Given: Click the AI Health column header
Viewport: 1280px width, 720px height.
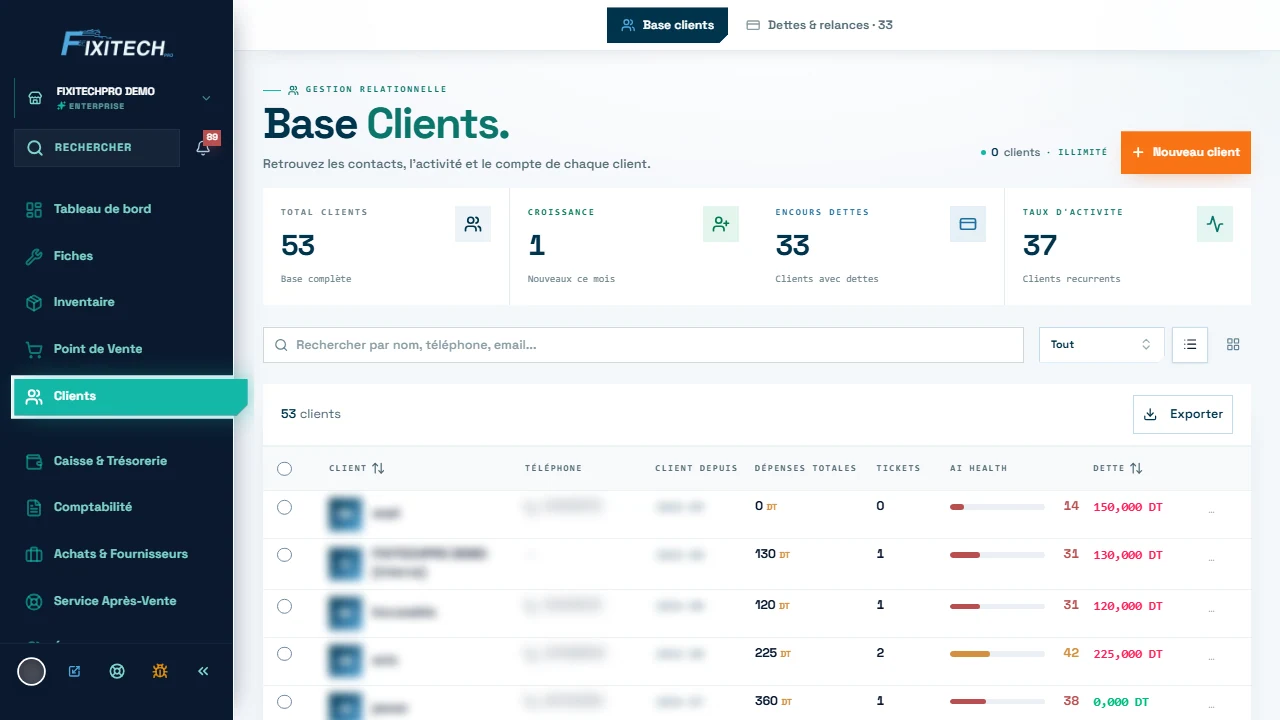Looking at the screenshot, I should click(x=978, y=468).
